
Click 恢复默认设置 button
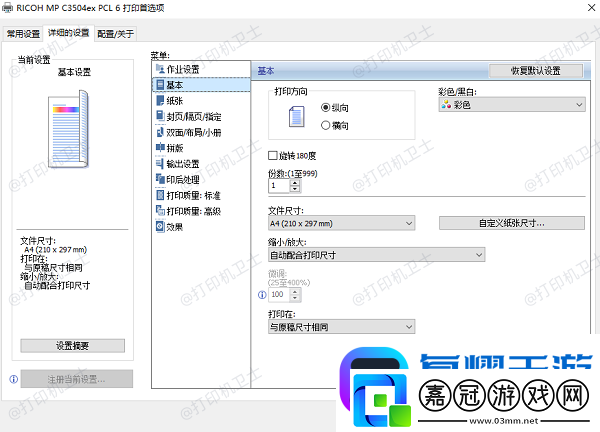point(536,70)
